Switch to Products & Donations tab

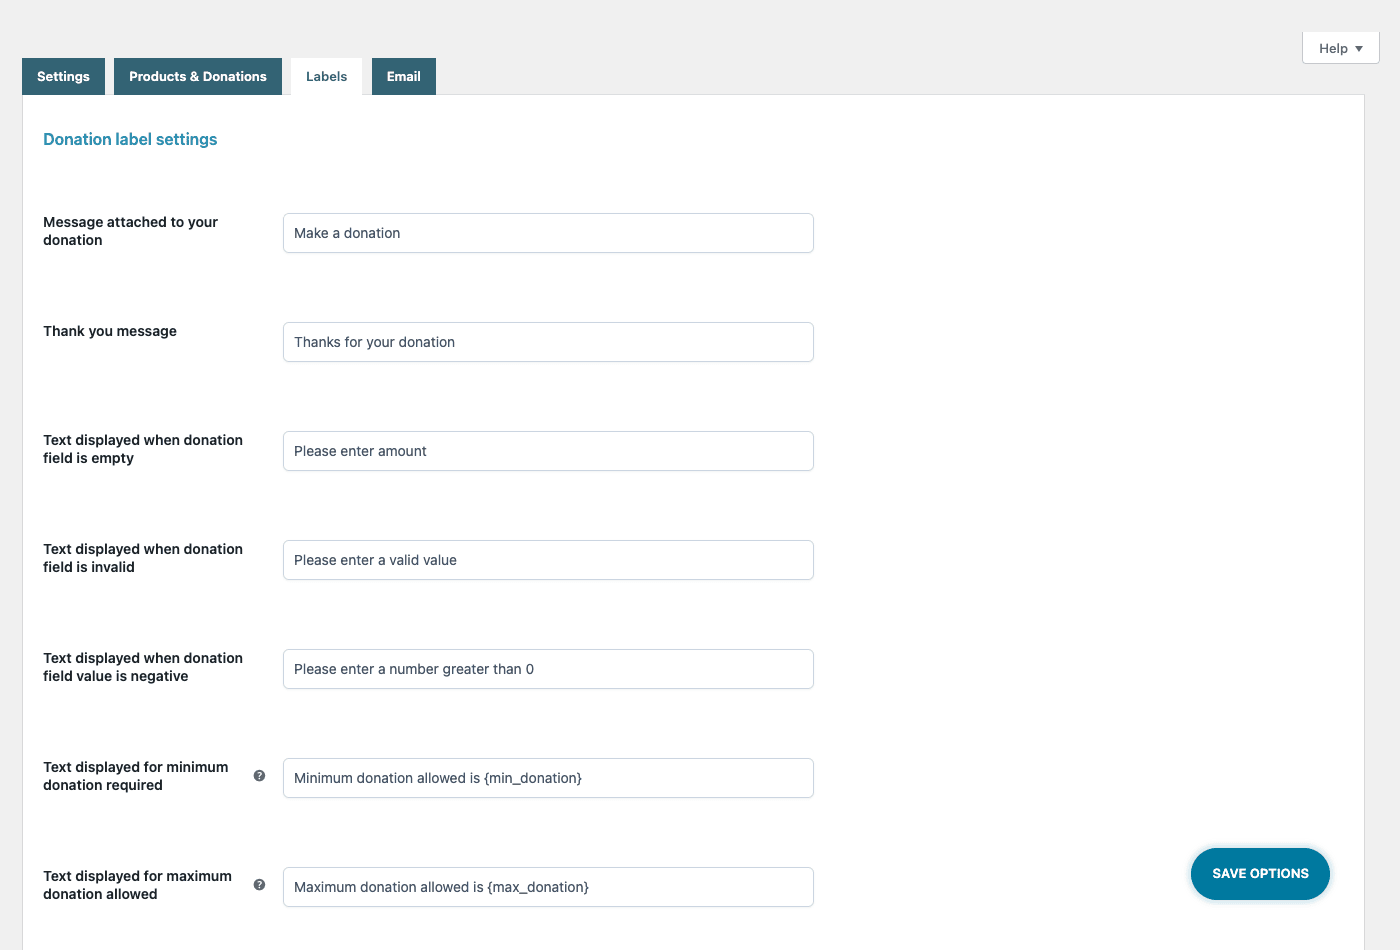click(198, 77)
